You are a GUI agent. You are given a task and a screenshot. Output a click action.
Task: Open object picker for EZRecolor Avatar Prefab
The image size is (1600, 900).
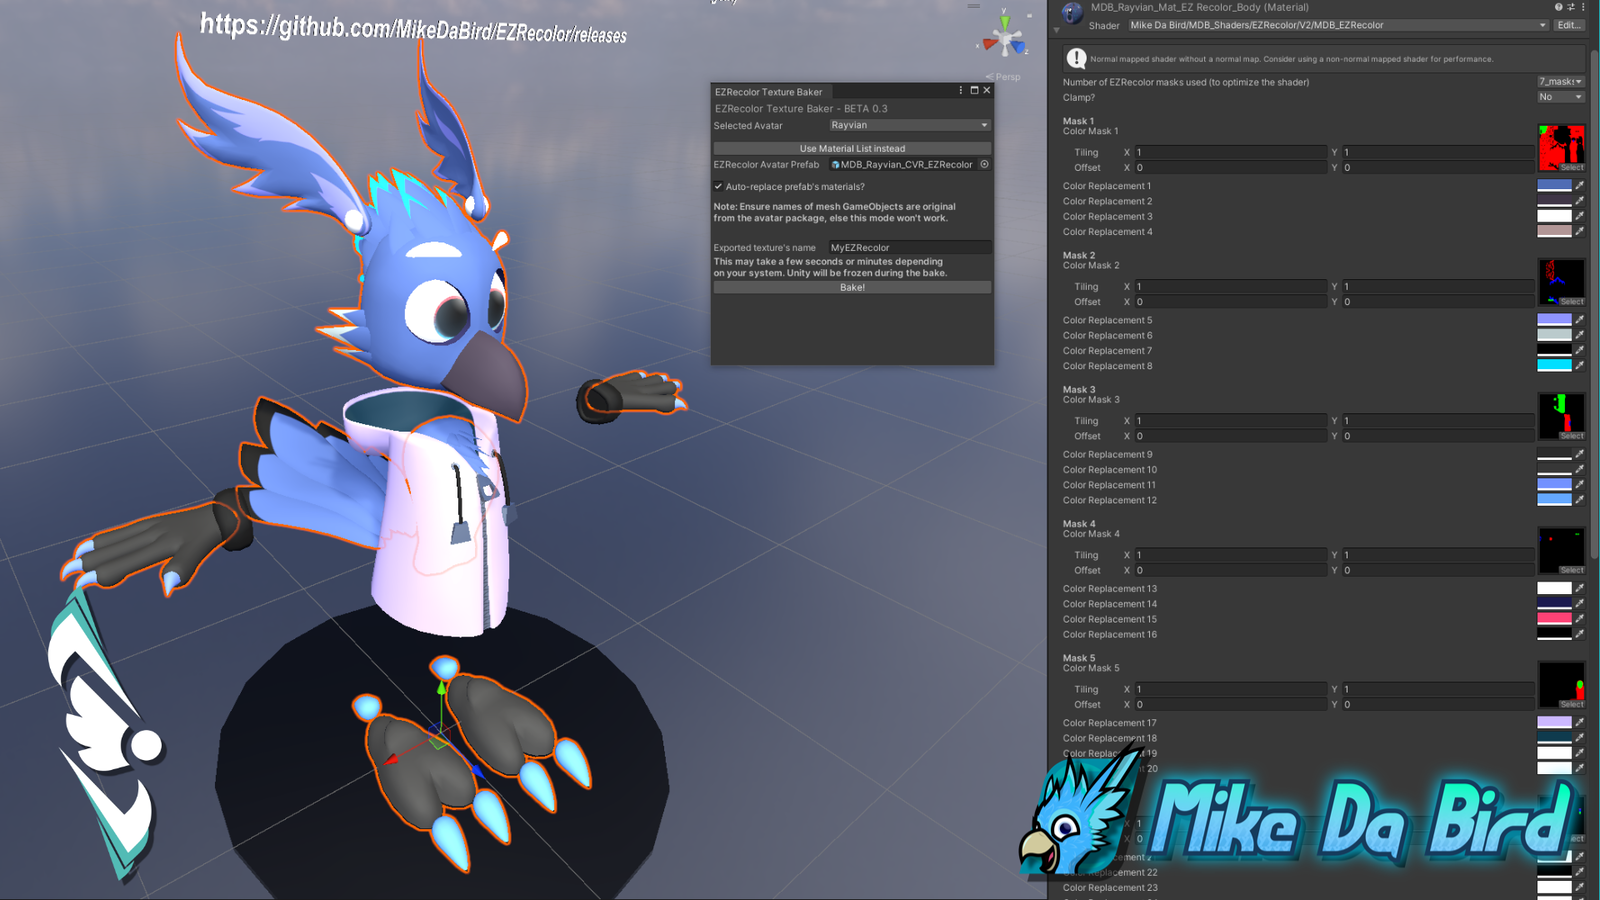click(x=984, y=164)
